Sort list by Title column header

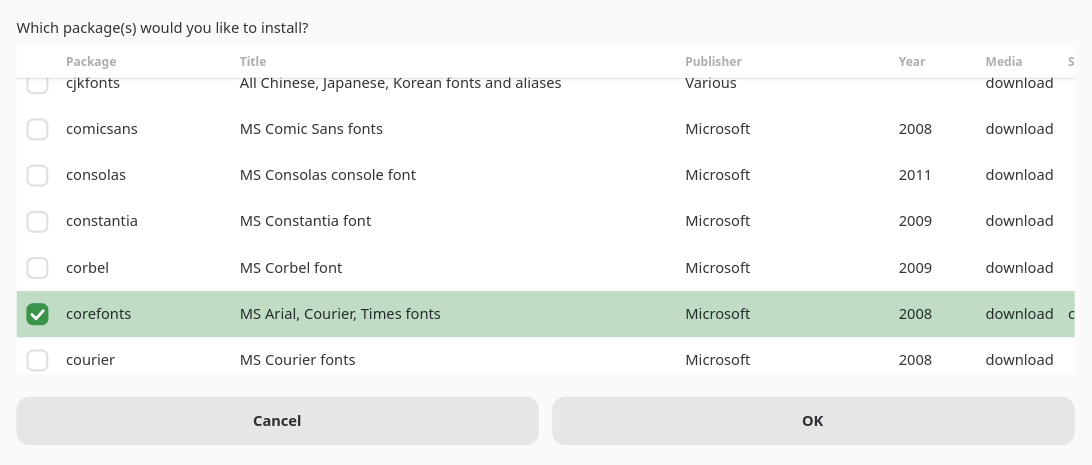[x=253, y=62]
